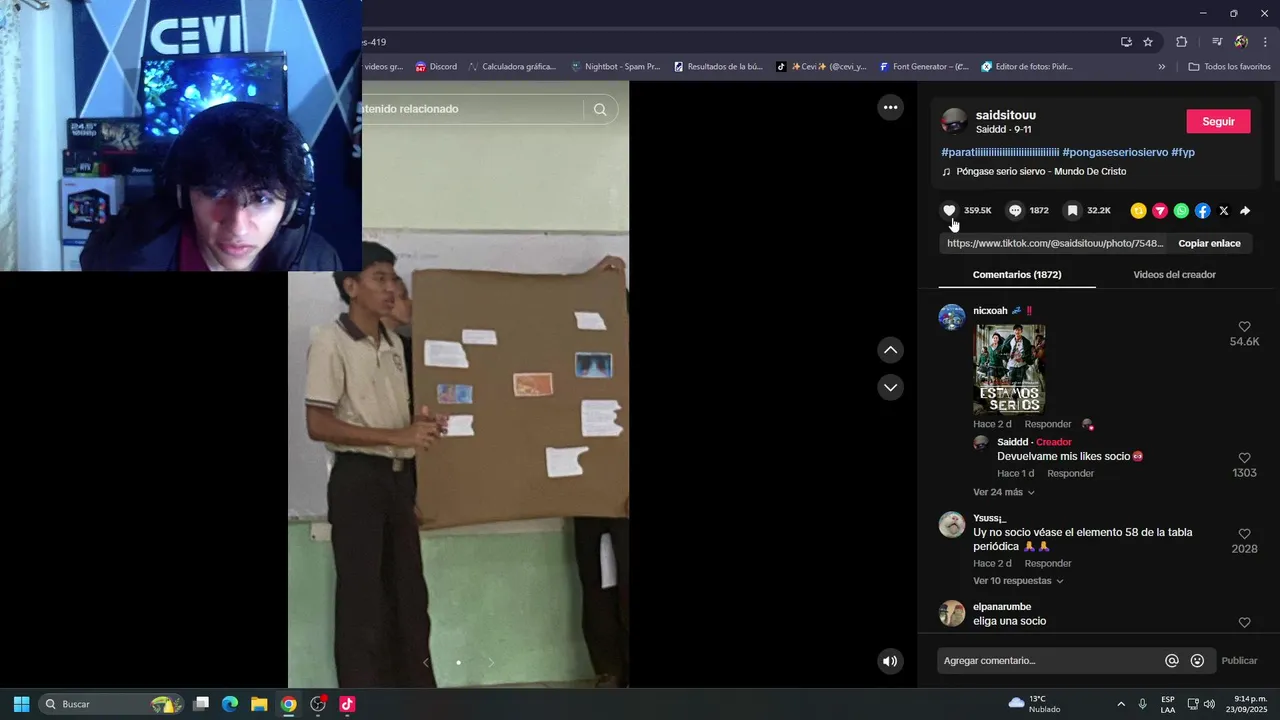Open TikTok app in taskbar

point(347,704)
